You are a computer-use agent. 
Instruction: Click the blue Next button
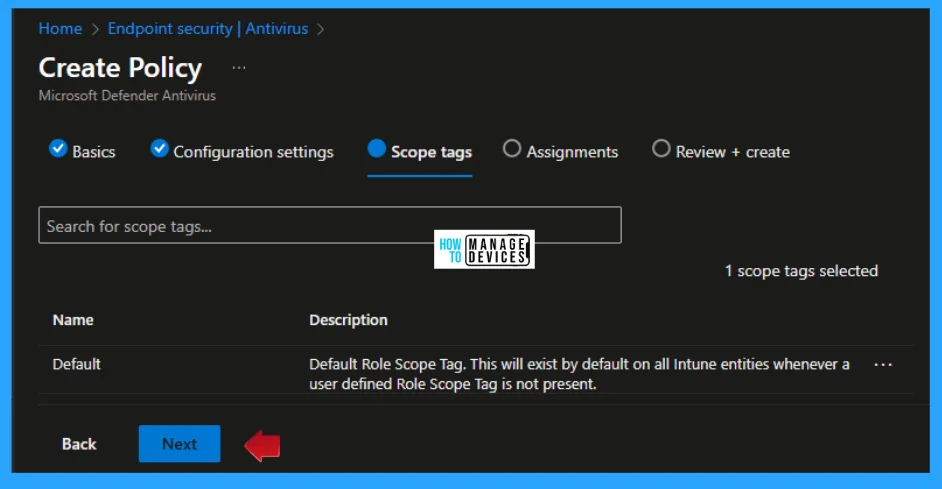[180, 444]
